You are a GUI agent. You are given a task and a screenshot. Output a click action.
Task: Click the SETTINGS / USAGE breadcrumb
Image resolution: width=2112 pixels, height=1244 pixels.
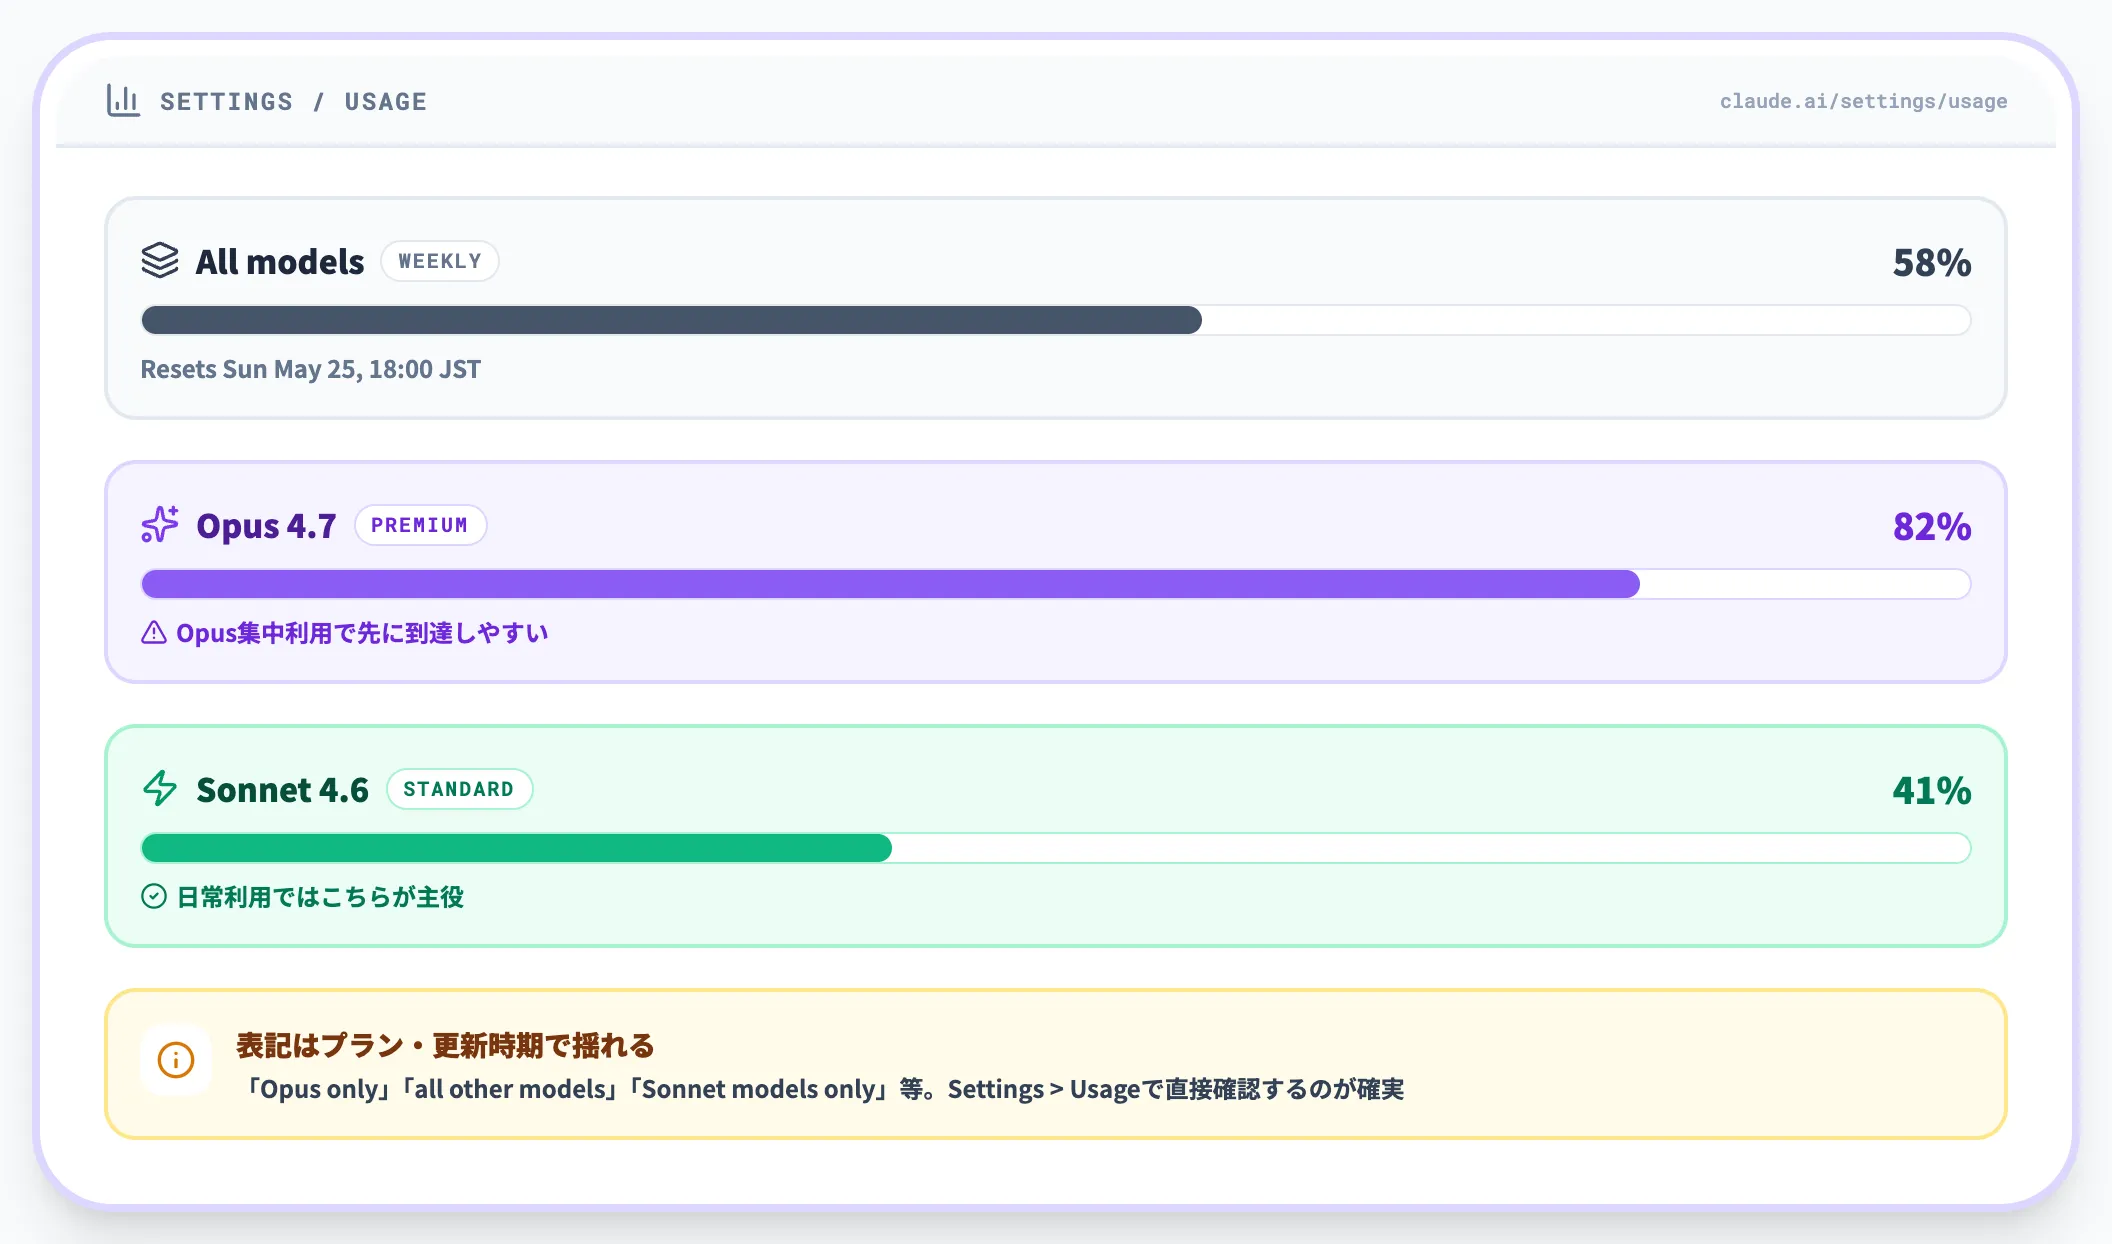point(293,101)
